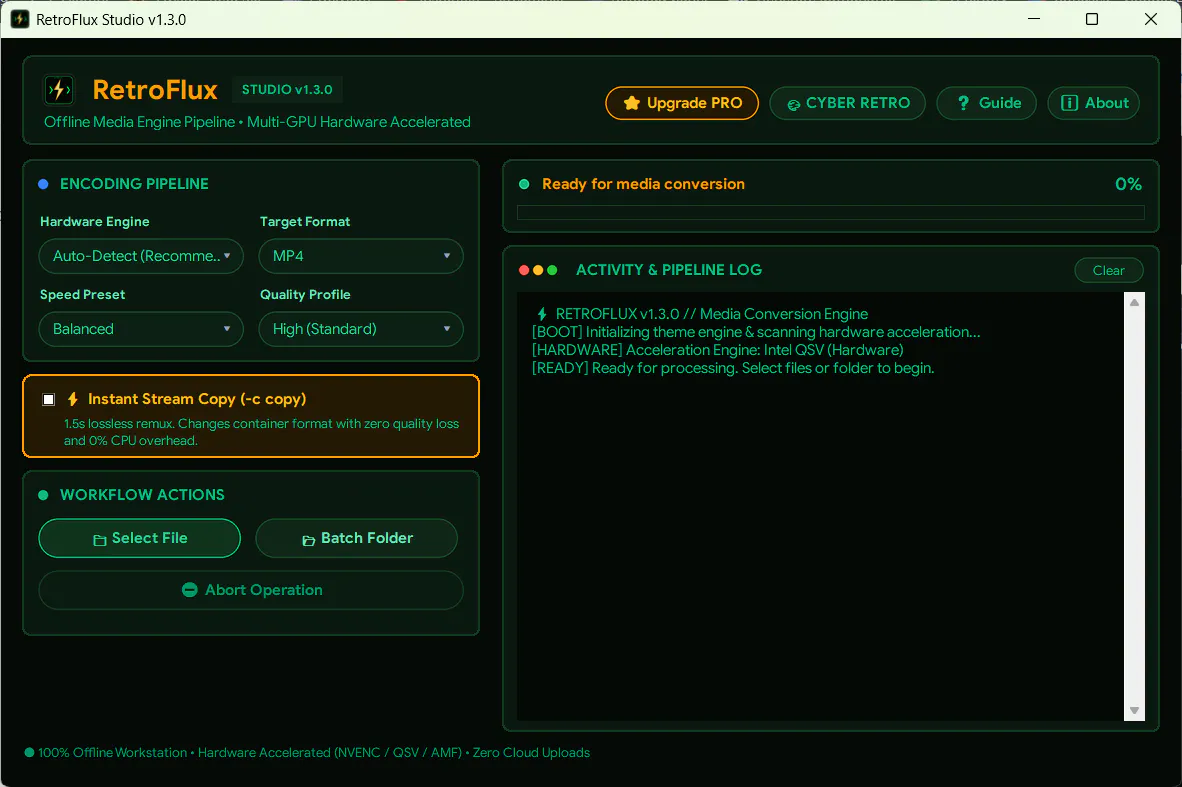The height and width of the screenshot is (787, 1182).
Task: Click the palette icon beside CYBER RETRO
Action: pos(794,105)
